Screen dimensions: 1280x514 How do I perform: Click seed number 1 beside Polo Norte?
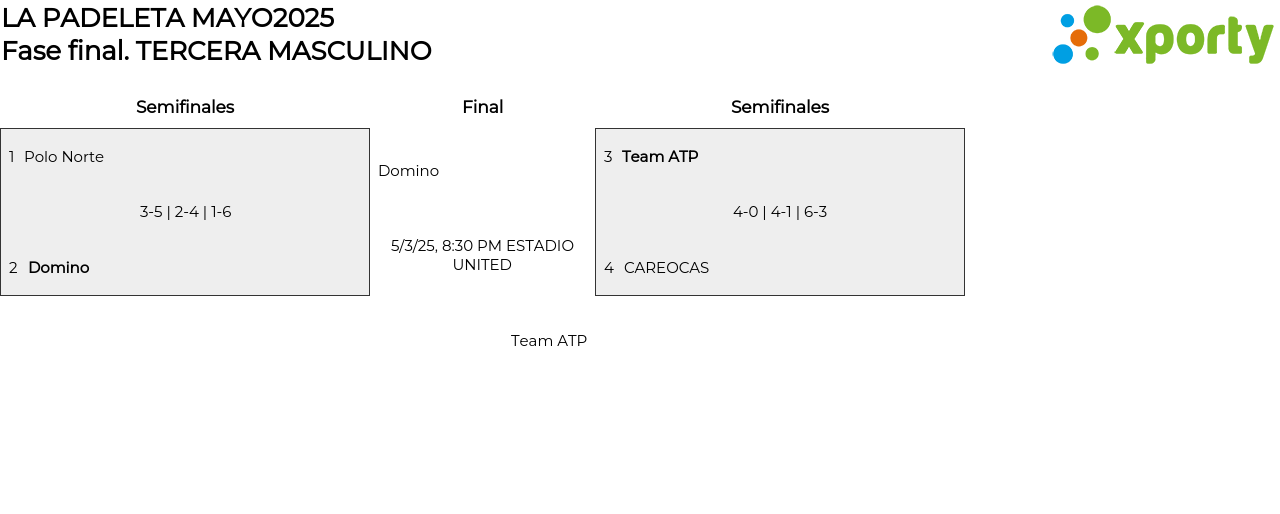12,157
